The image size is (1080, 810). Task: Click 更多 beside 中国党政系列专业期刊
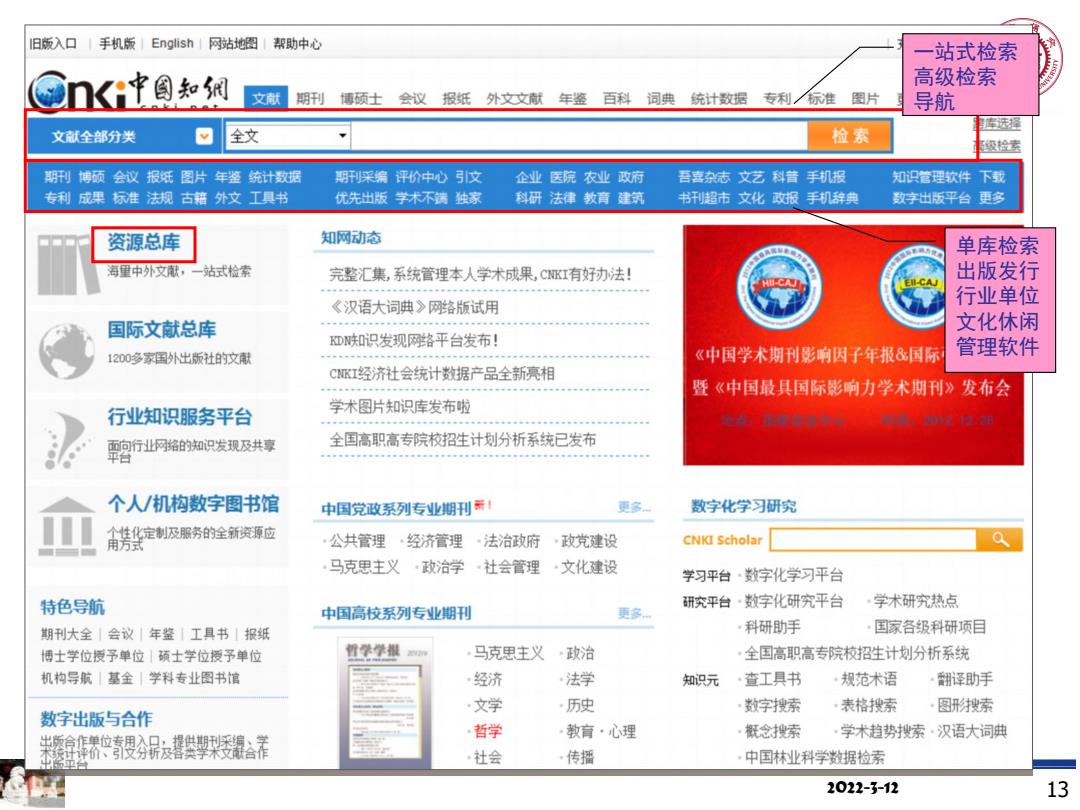(x=634, y=508)
